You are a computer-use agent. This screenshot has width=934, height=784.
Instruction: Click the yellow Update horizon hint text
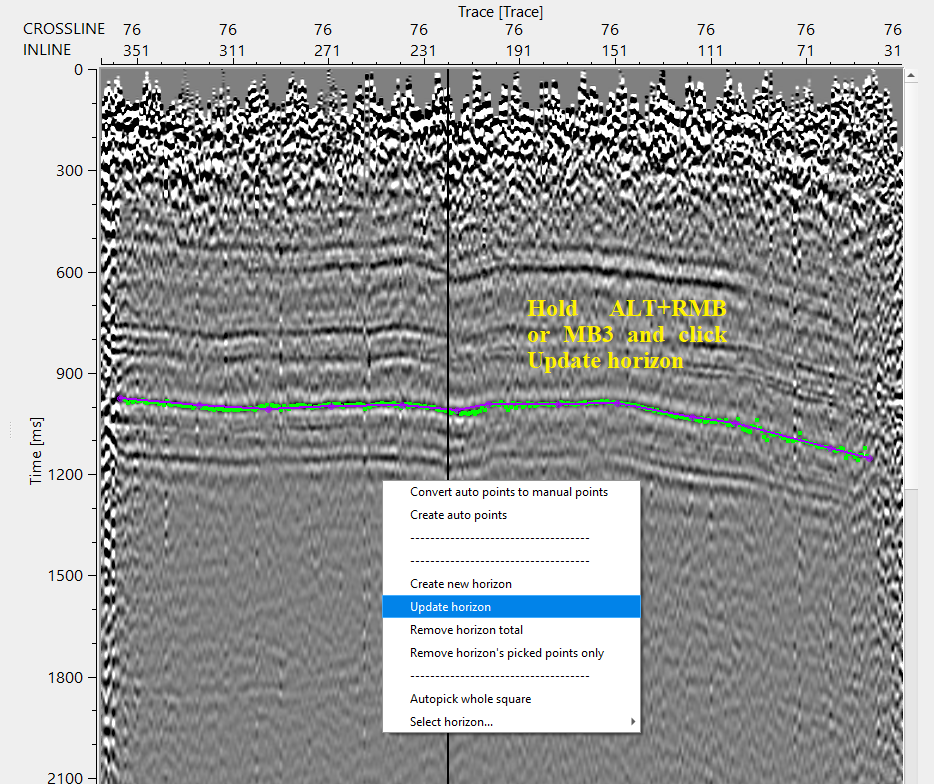pos(605,361)
